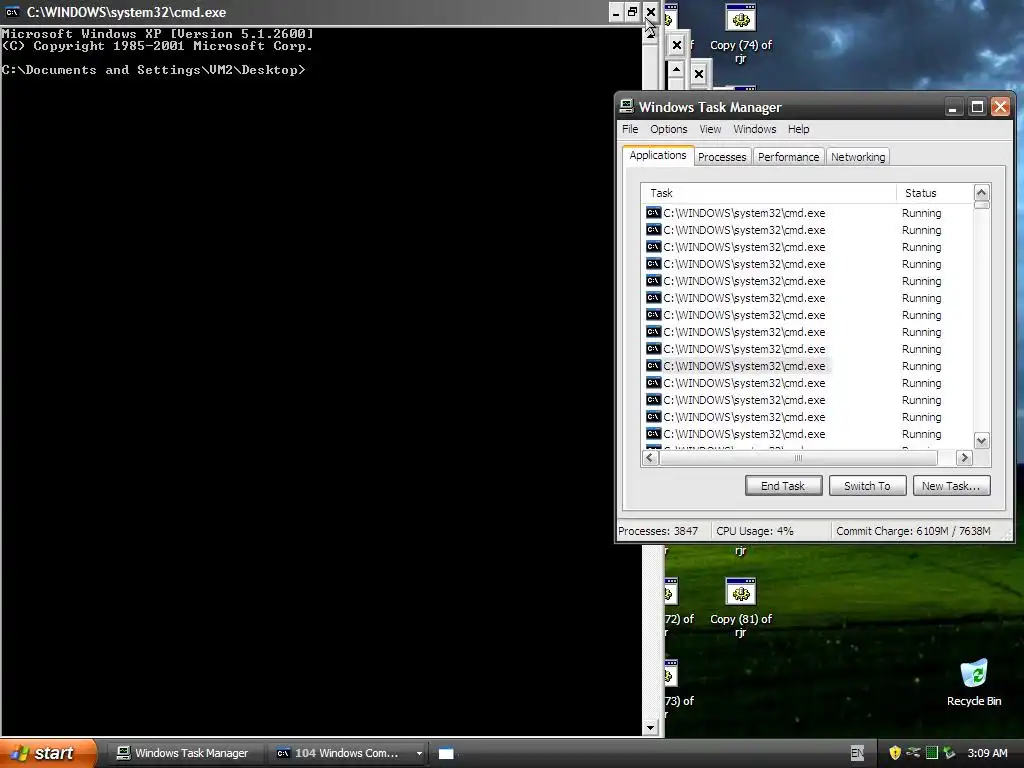This screenshot has height=768, width=1024.
Task: Click End Task button
Action: coord(783,486)
